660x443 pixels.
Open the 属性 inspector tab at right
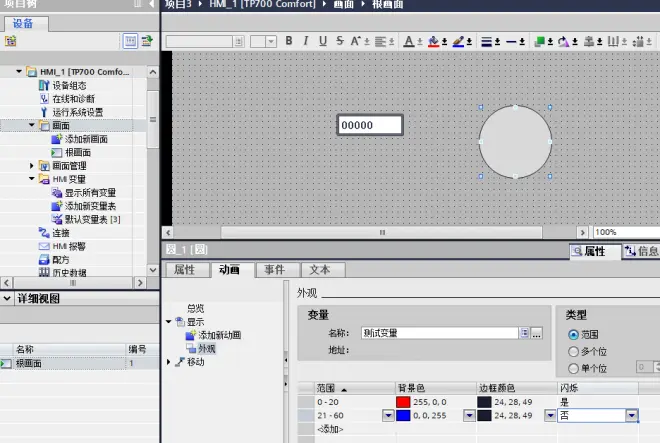point(595,251)
